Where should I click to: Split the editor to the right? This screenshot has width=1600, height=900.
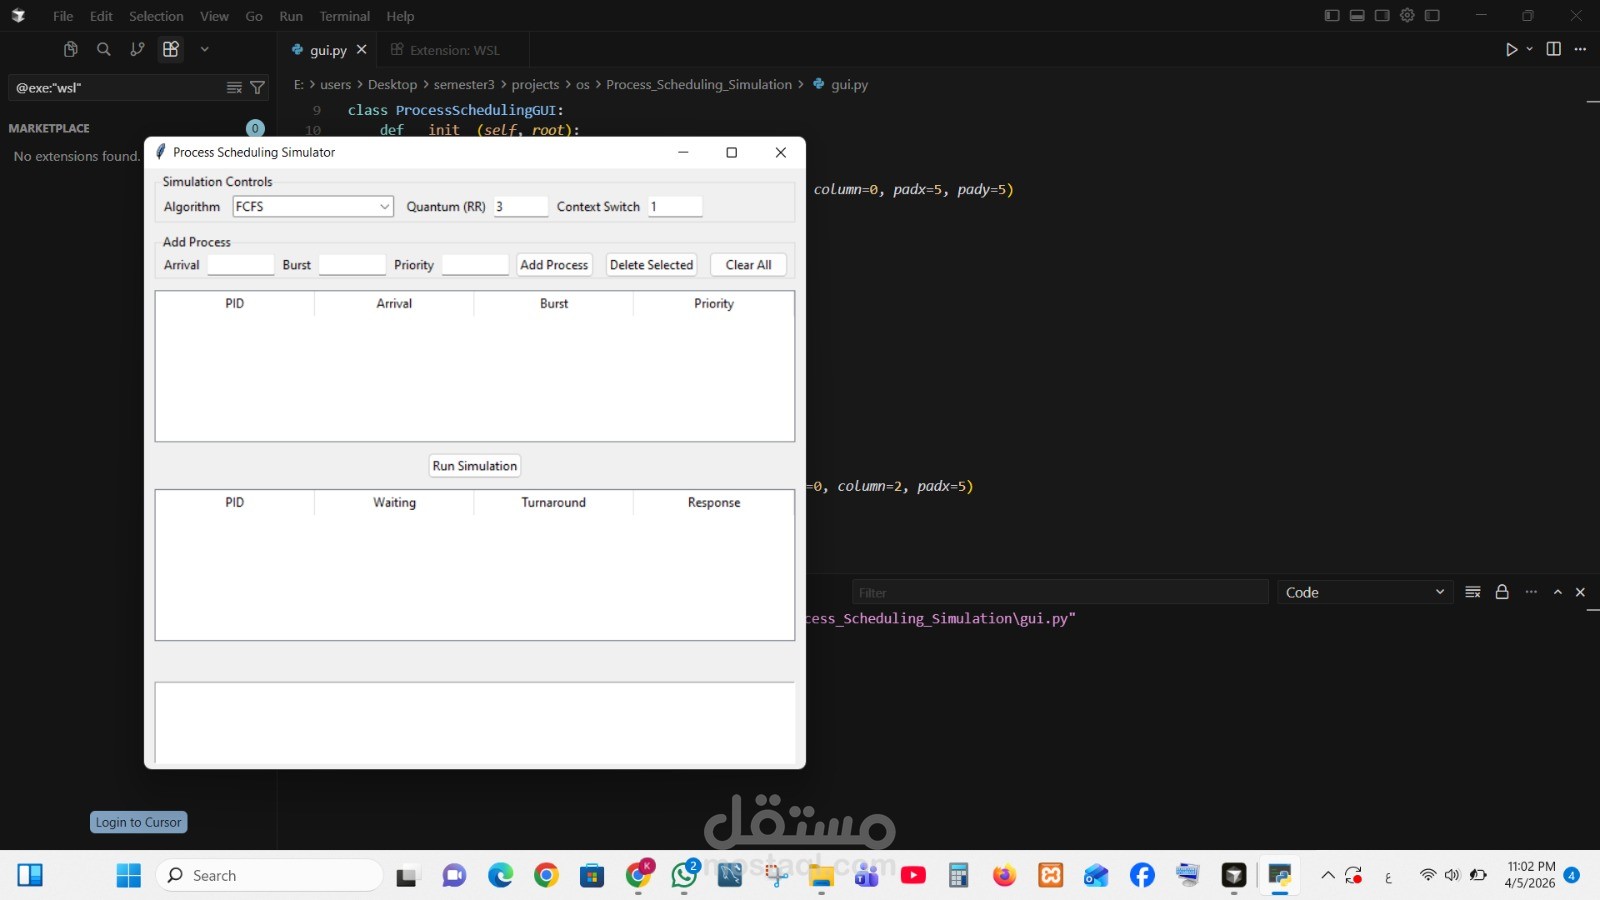[1554, 49]
